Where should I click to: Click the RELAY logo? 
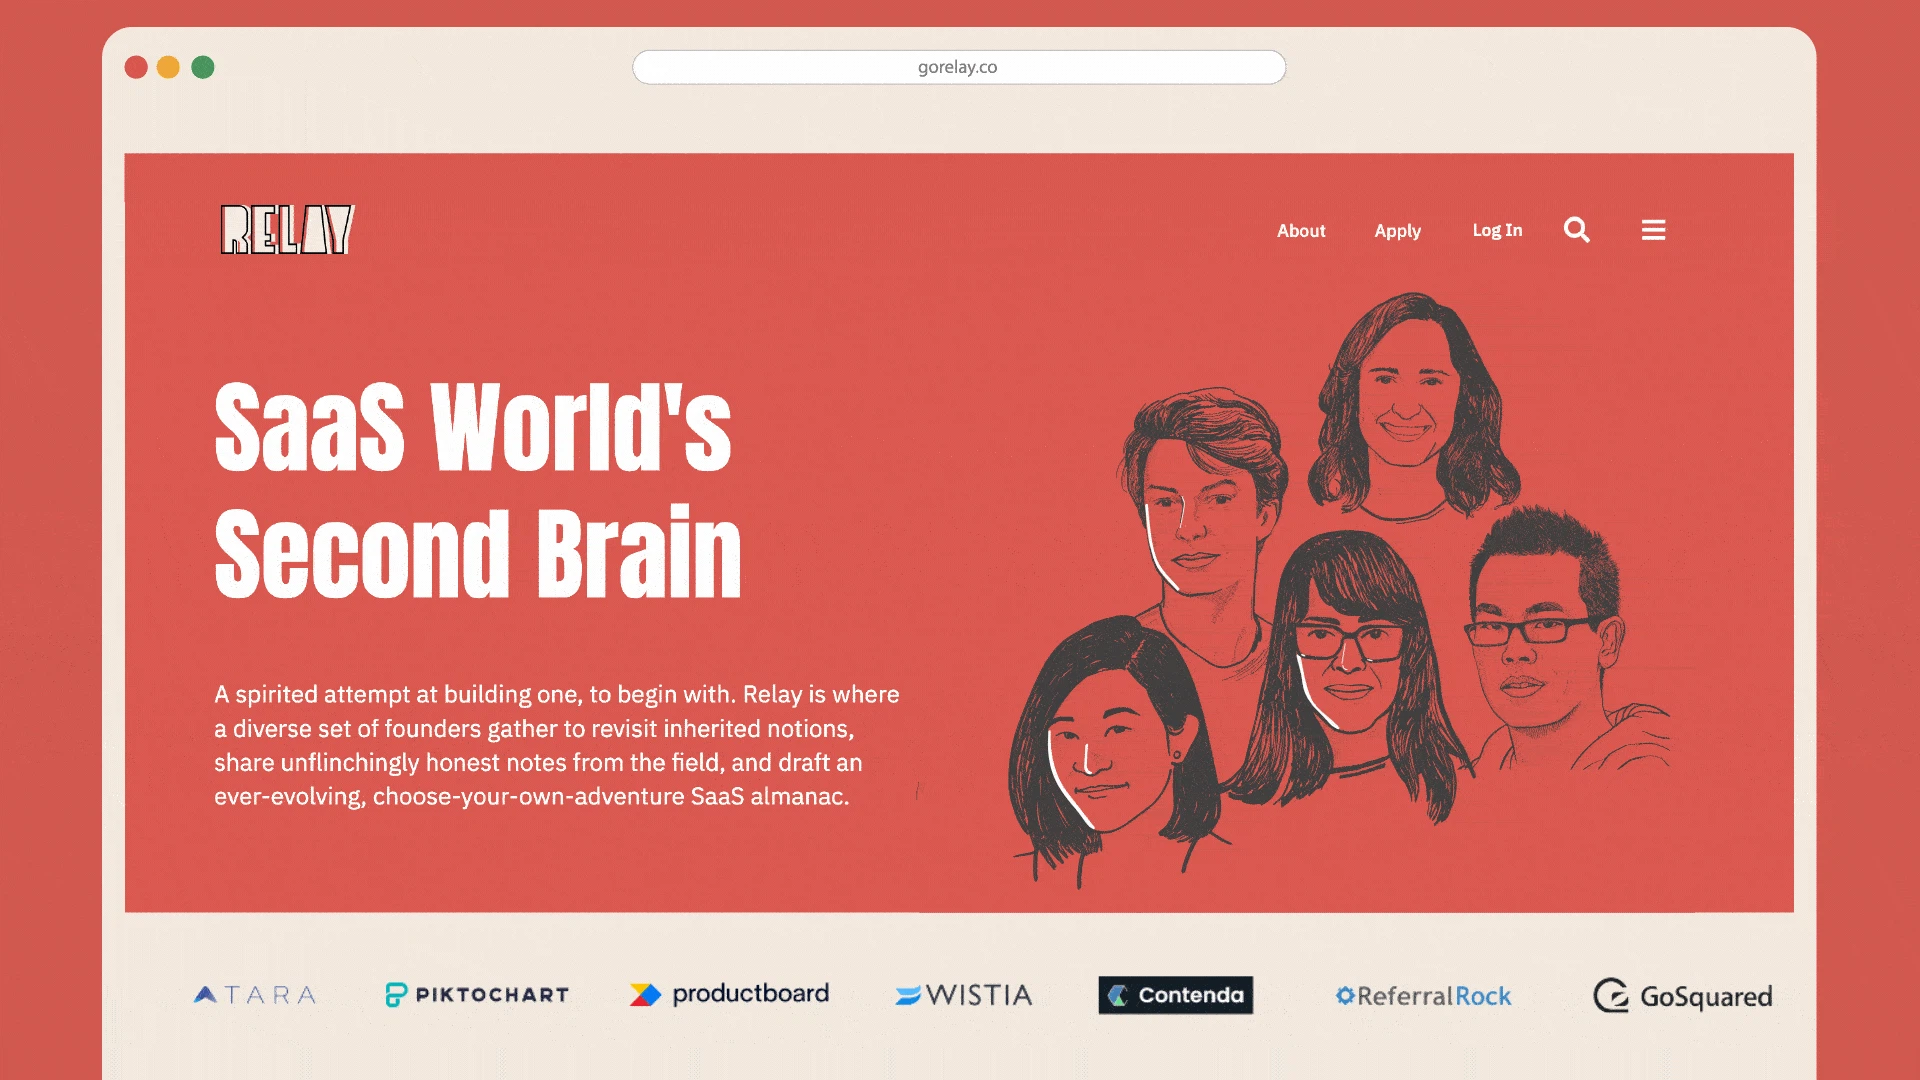click(x=287, y=230)
